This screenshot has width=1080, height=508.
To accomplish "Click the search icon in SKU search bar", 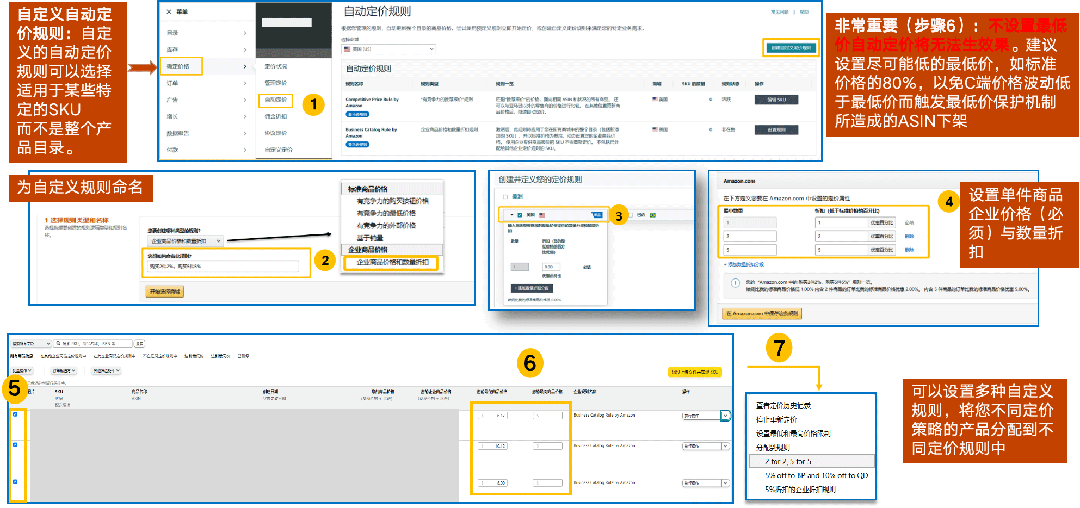I will tap(58, 342).
